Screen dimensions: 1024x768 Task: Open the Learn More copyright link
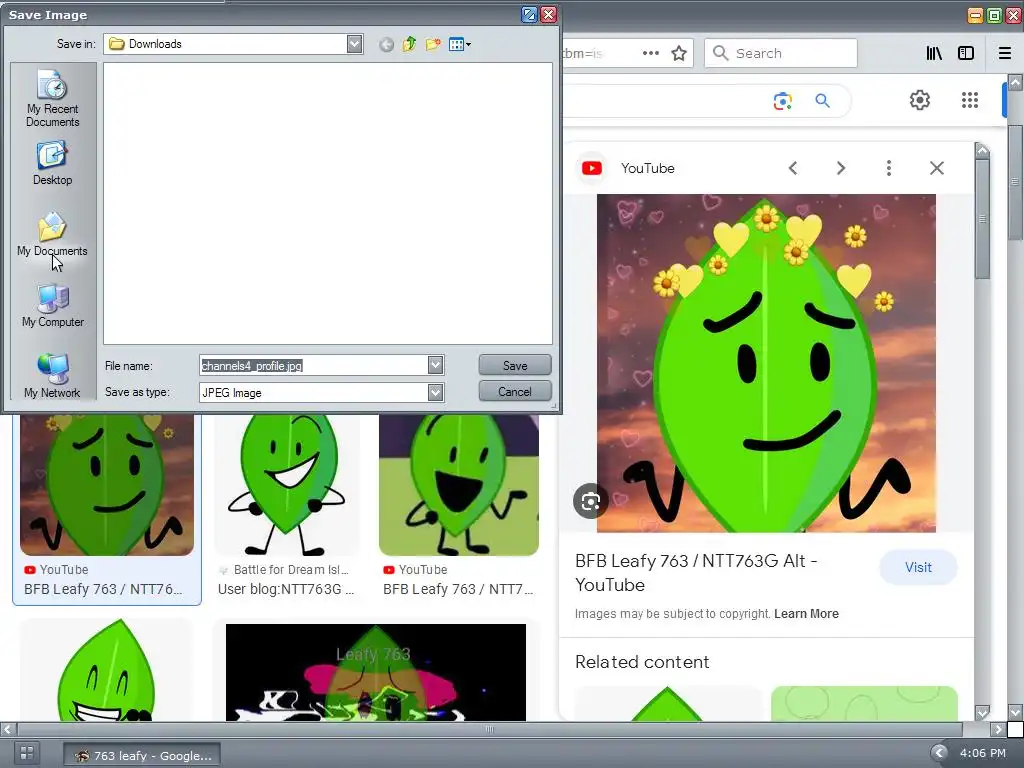click(806, 614)
